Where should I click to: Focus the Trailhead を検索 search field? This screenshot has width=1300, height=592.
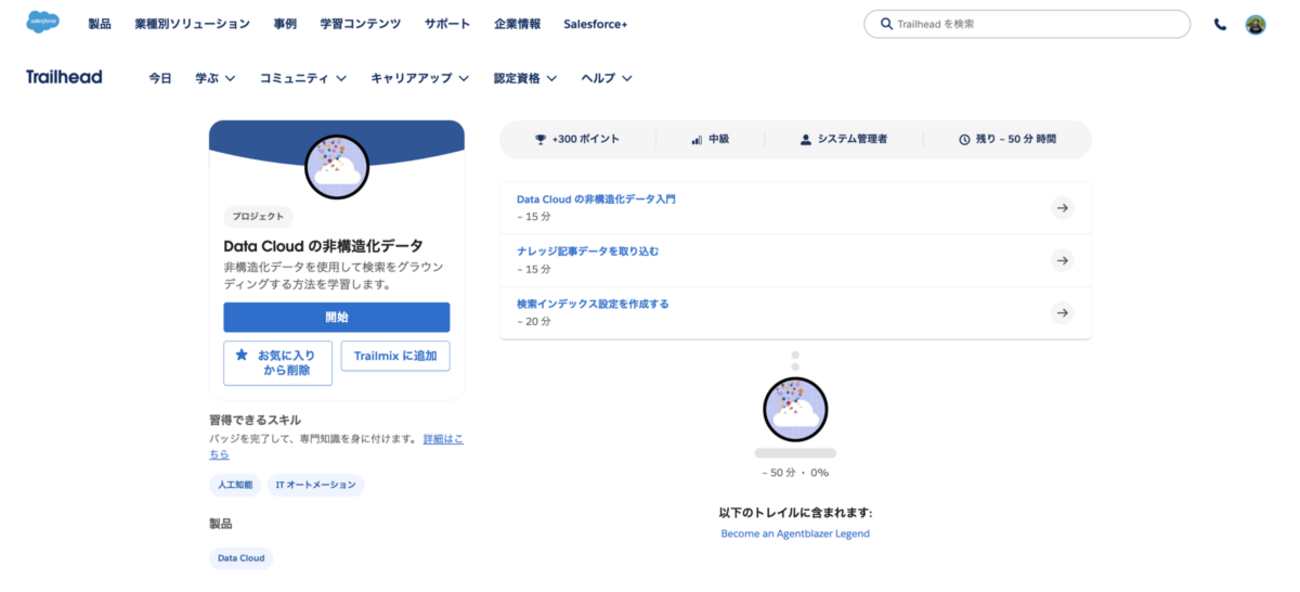tap(1027, 24)
